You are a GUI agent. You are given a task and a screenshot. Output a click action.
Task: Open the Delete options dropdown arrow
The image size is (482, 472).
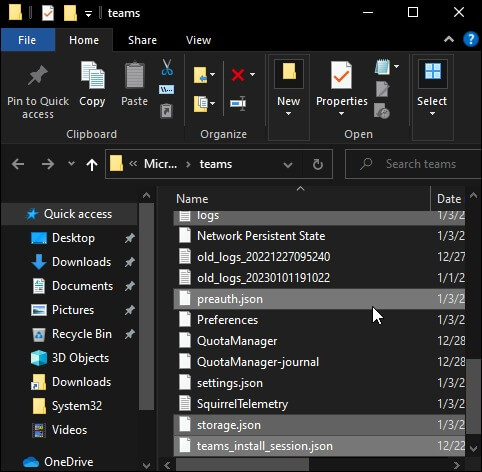point(253,75)
